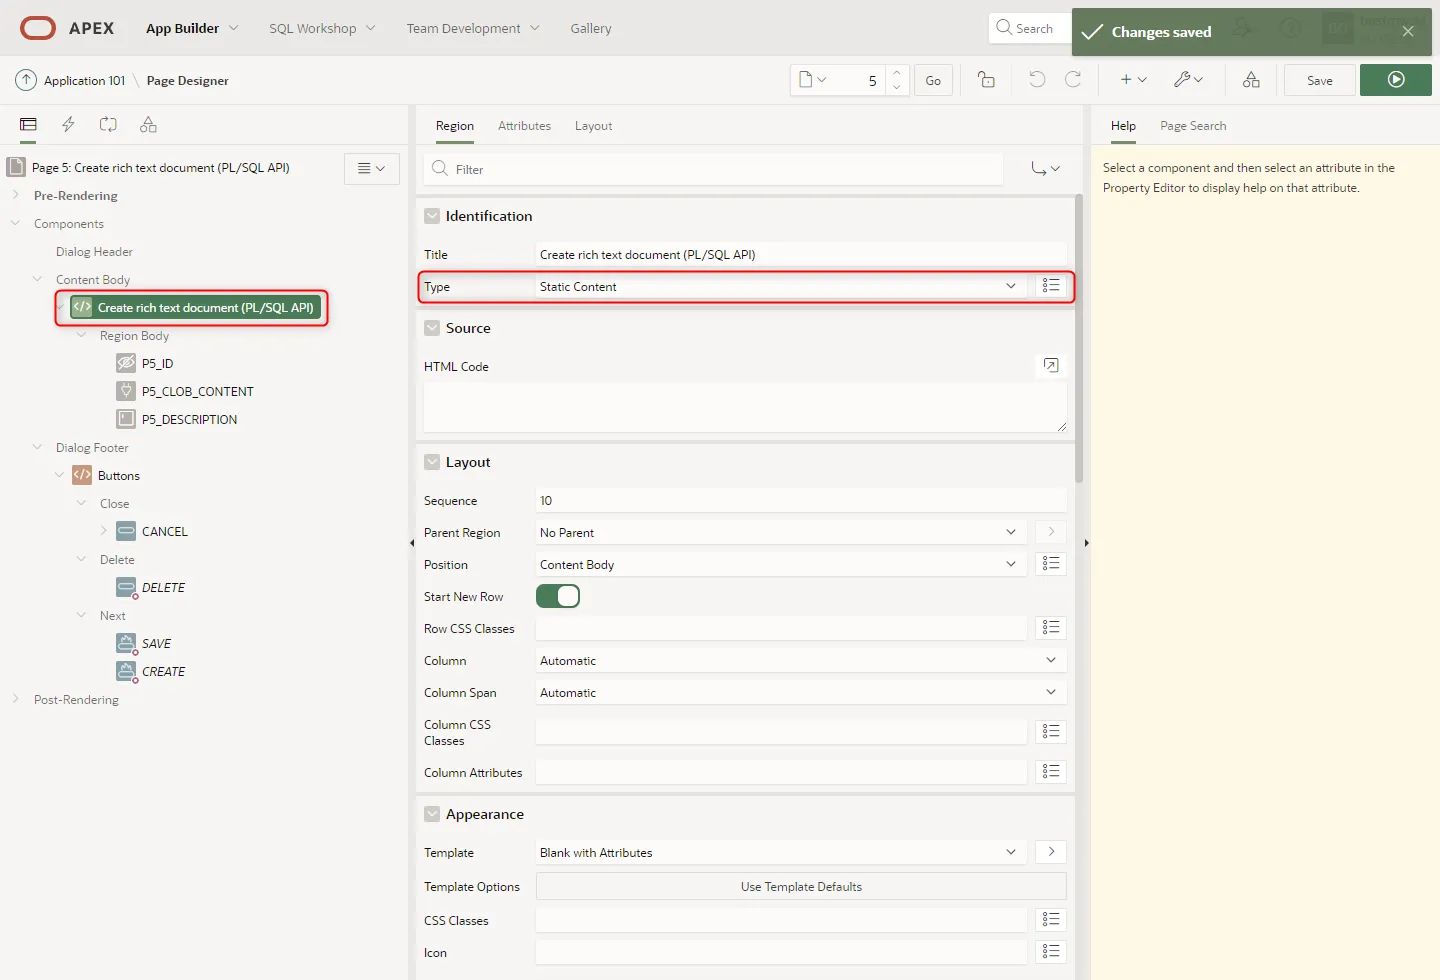This screenshot has height=980, width=1440.
Task: Open the Type dropdown showing Static Content
Action: 778,287
